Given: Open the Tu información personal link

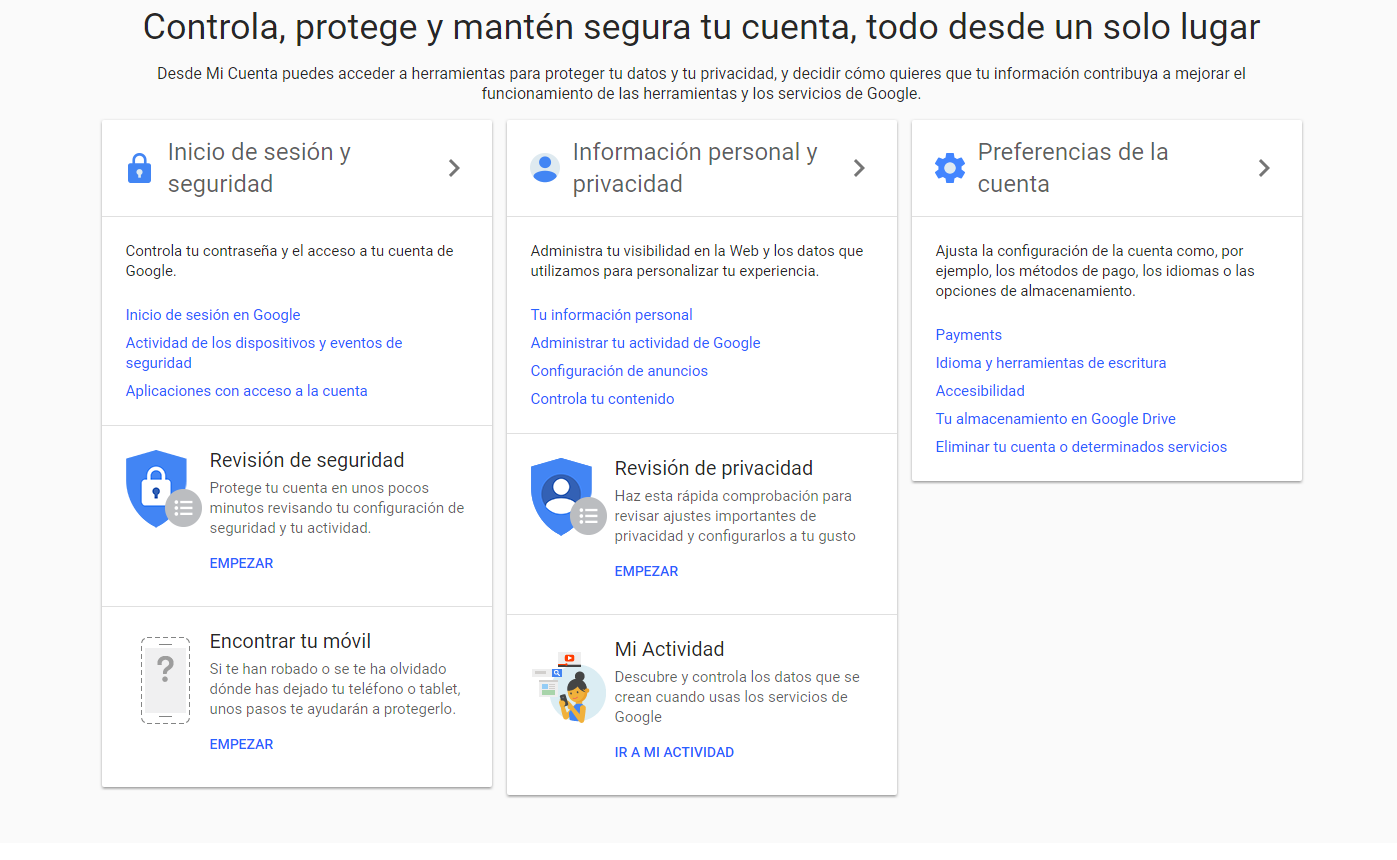Looking at the screenshot, I should [612, 315].
